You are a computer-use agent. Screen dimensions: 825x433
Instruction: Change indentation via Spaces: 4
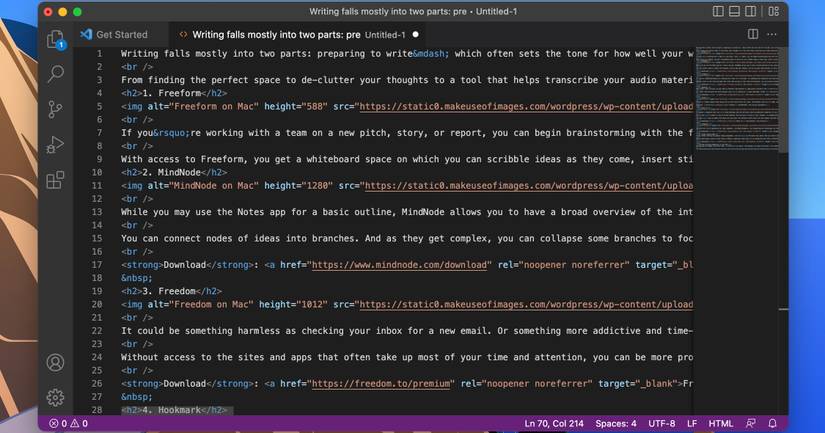coord(616,423)
